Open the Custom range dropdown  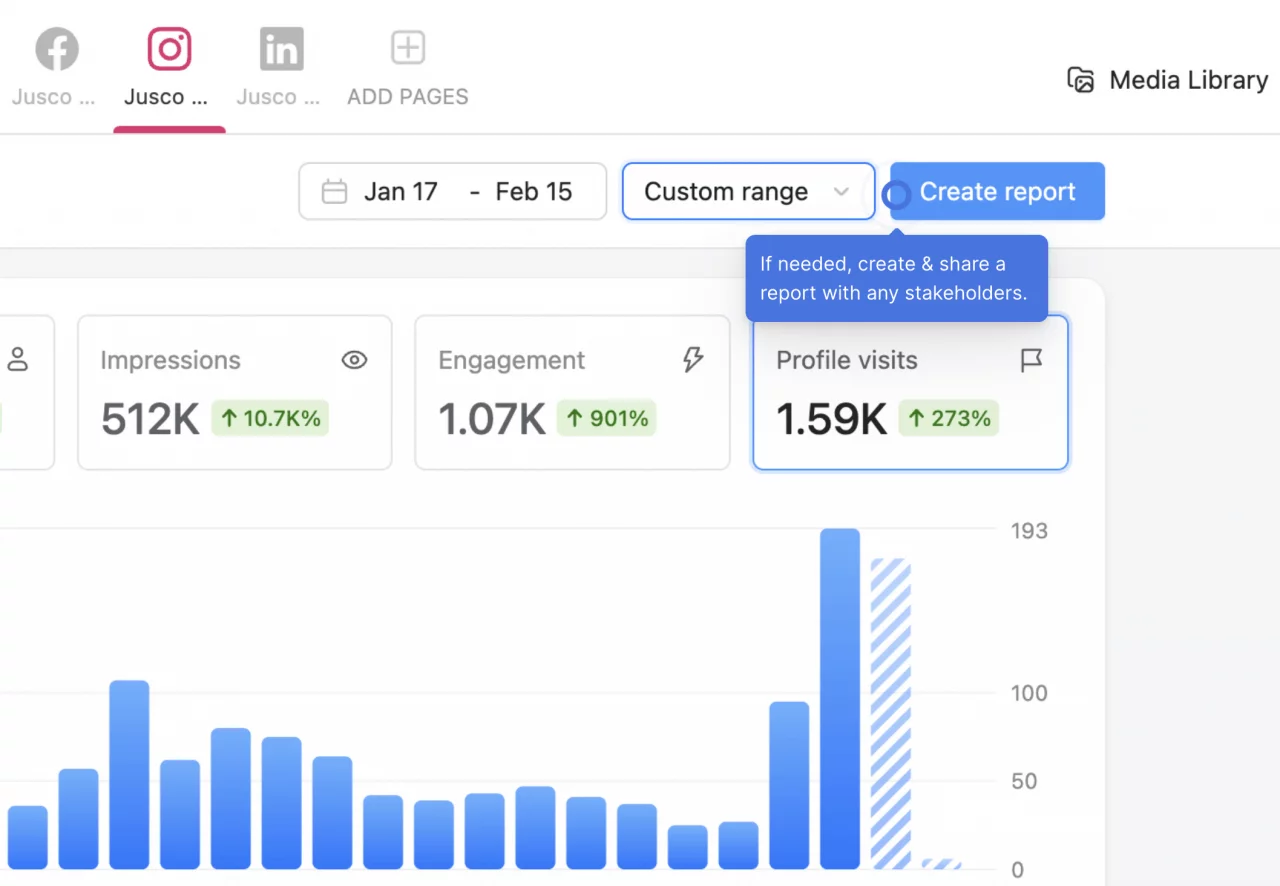click(x=748, y=191)
